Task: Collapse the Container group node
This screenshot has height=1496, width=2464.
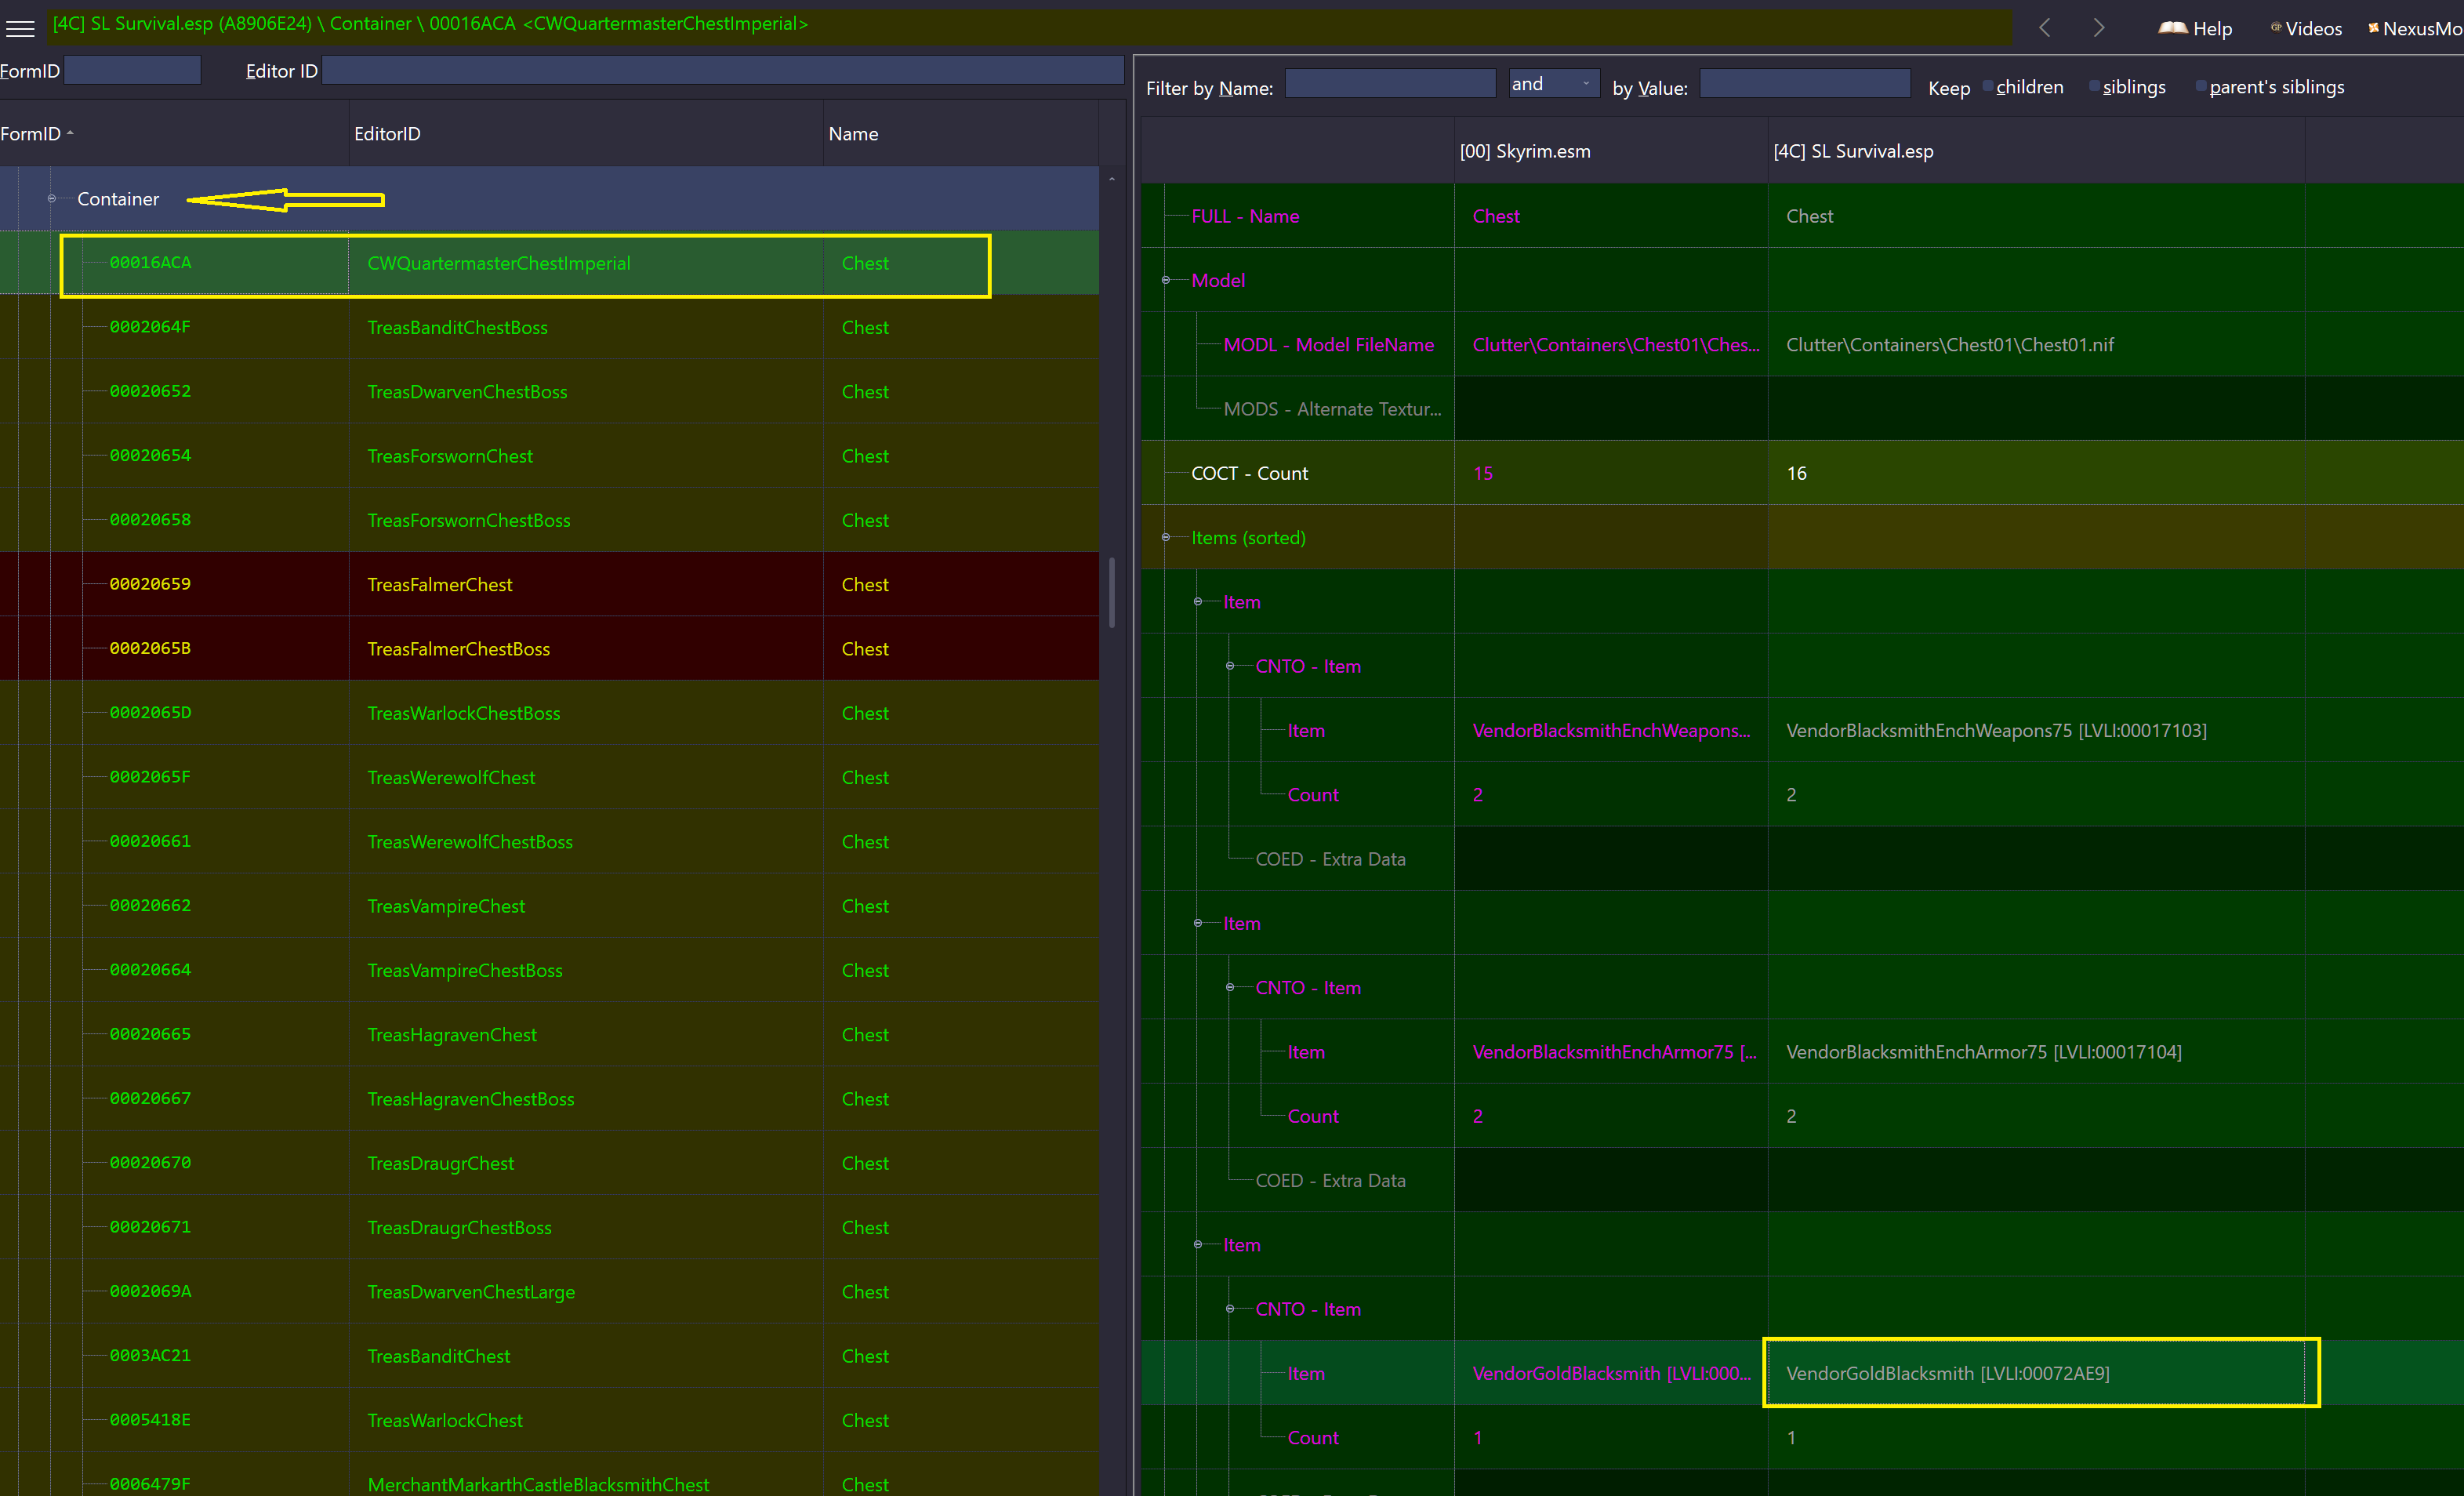Action: pyautogui.click(x=52, y=199)
